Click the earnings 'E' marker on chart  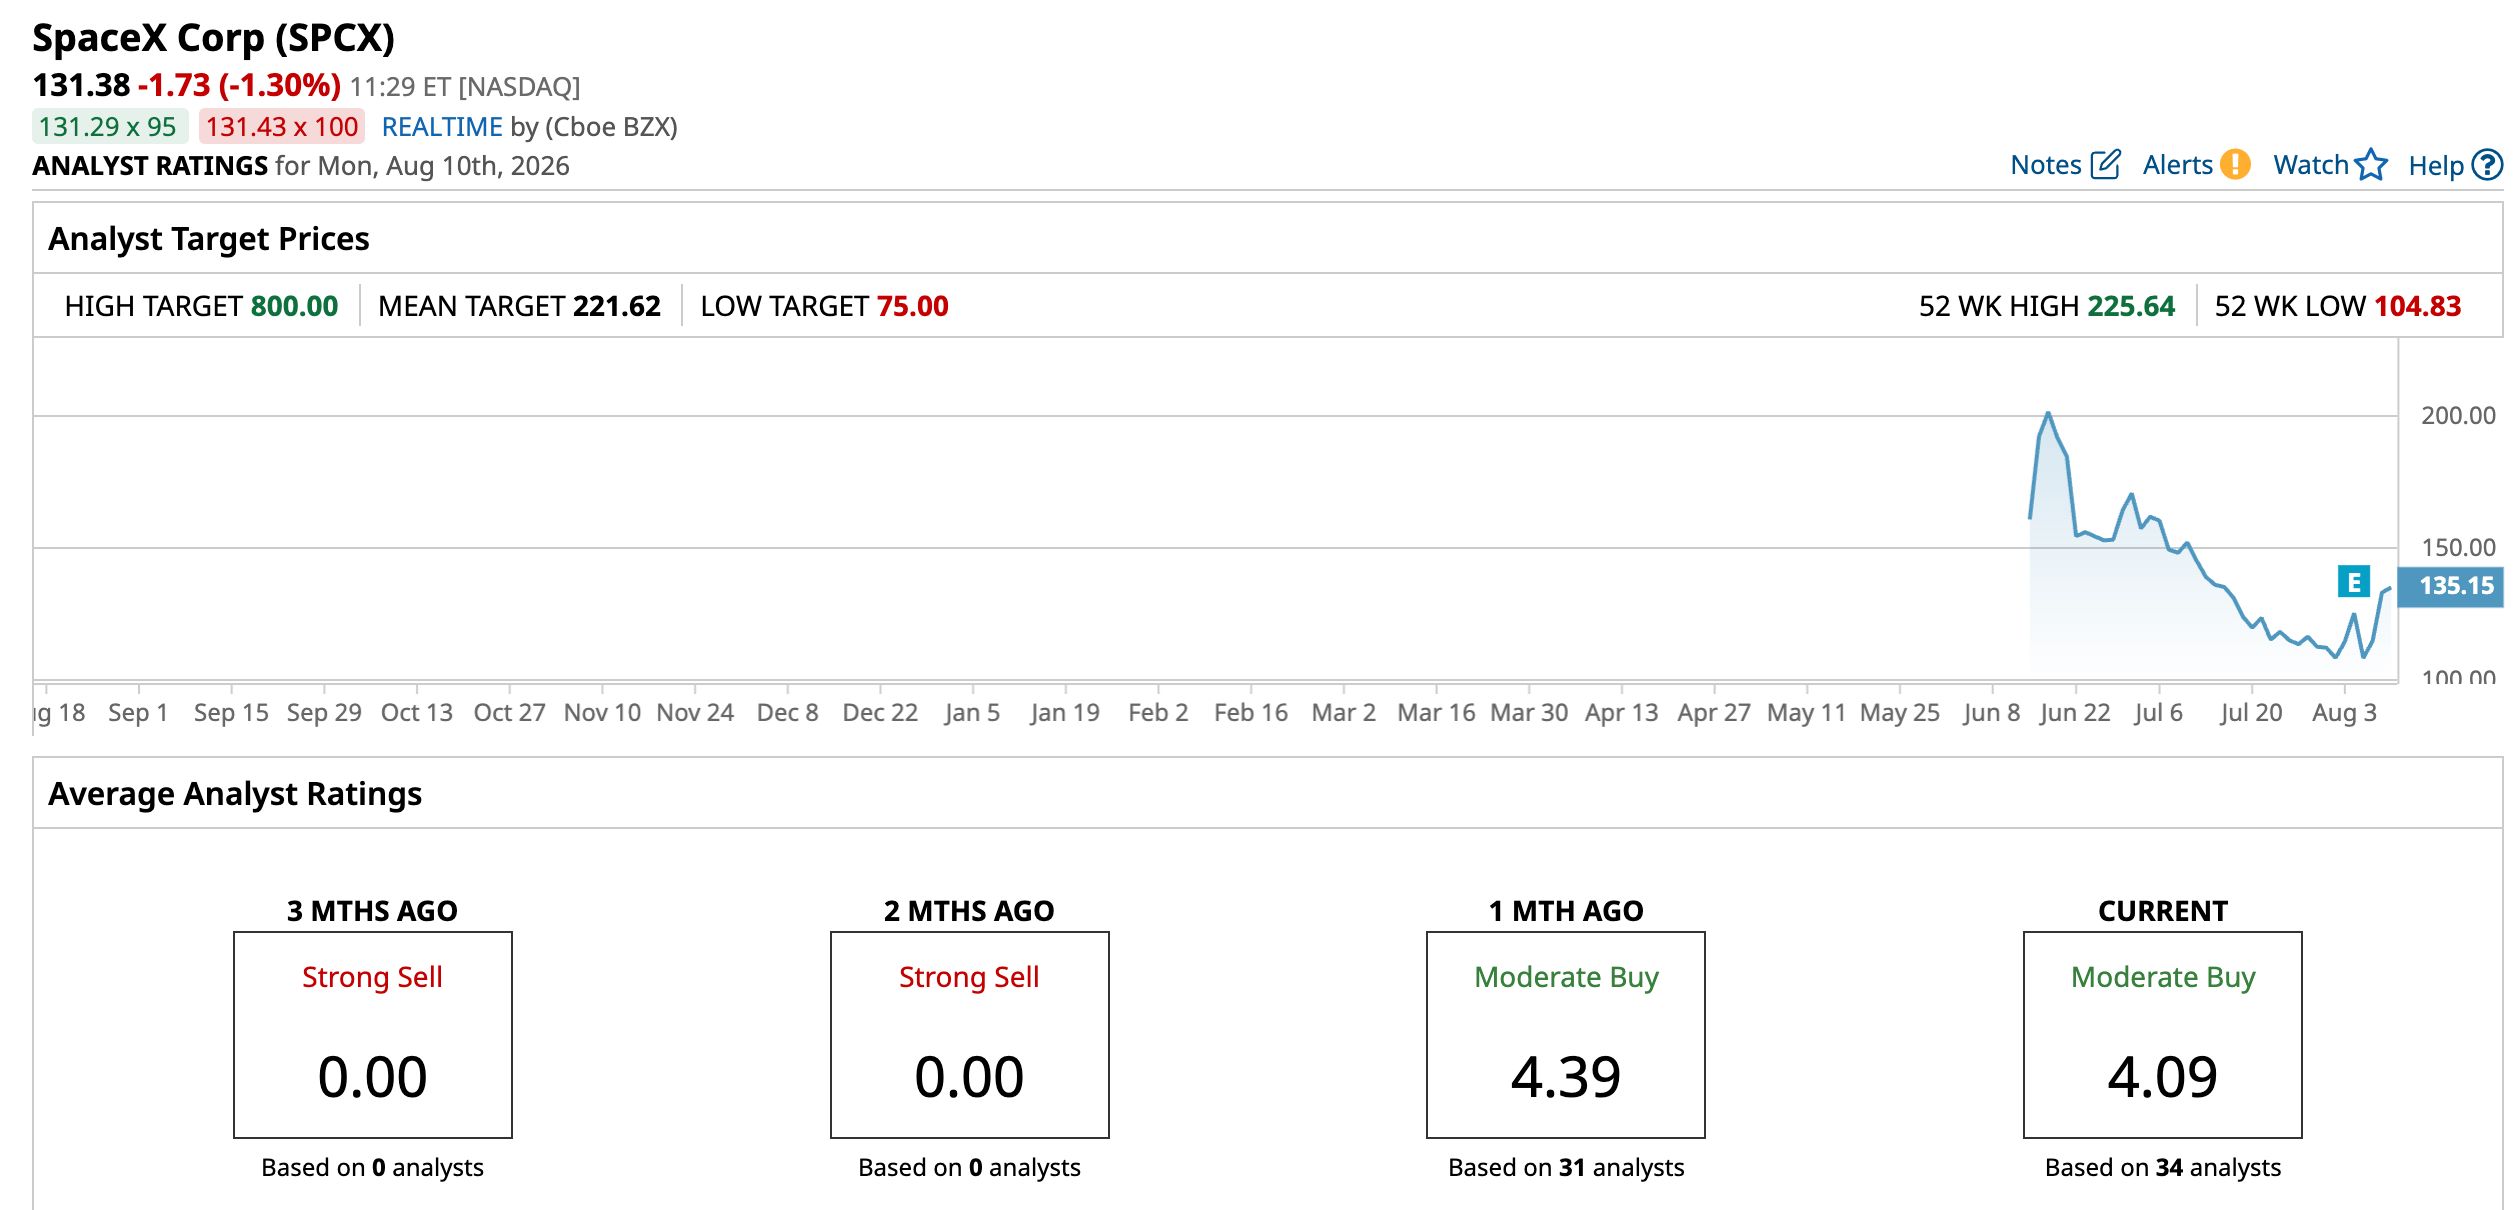tap(2353, 582)
